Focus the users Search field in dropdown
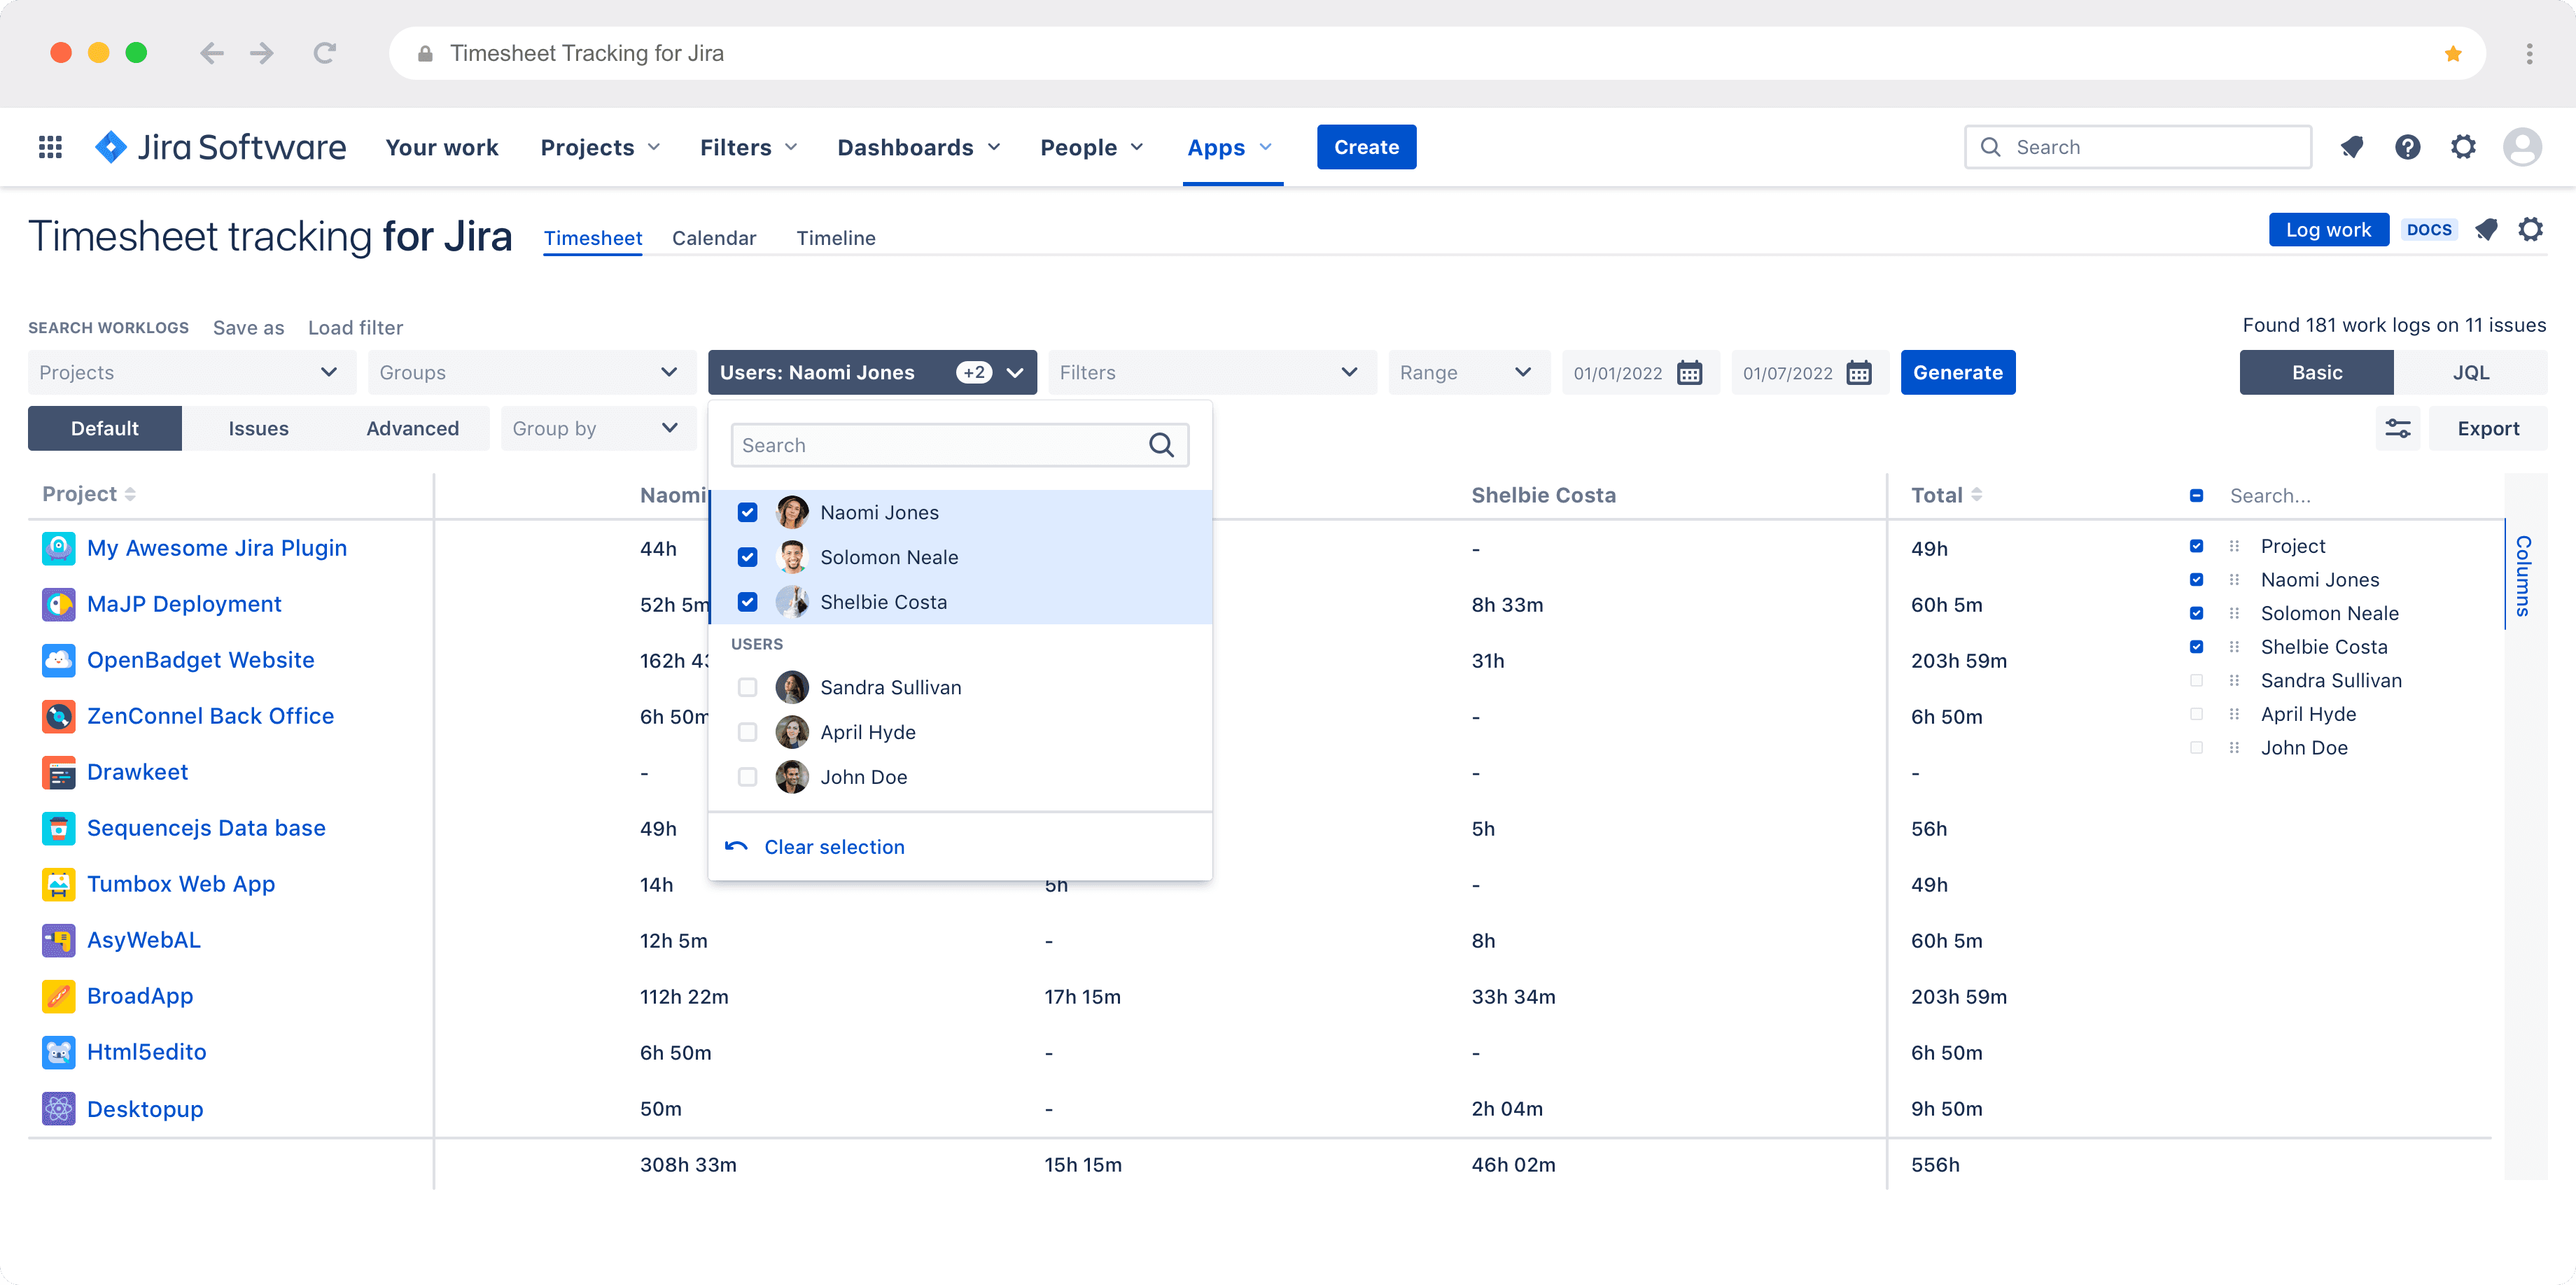The width and height of the screenshot is (2576, 1285). click(959, 445)
